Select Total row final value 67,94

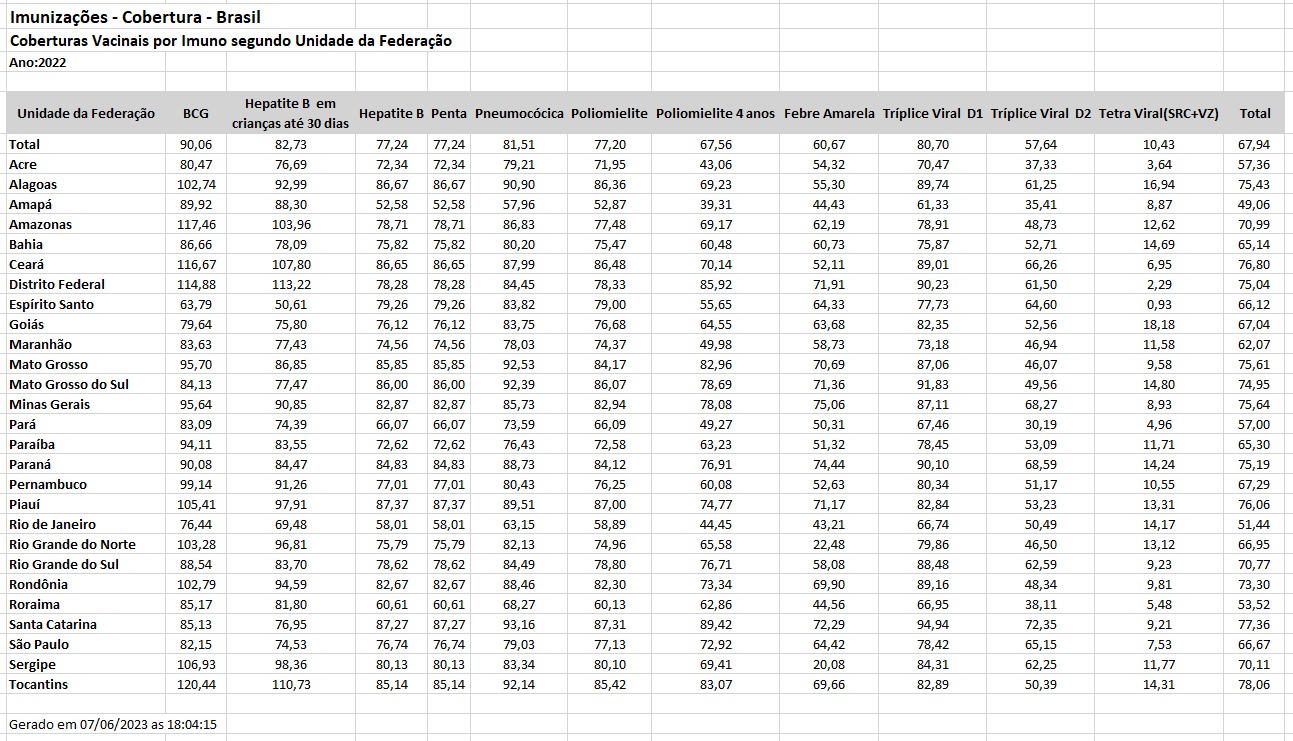pyautogui.click(x=1254, y=144)
